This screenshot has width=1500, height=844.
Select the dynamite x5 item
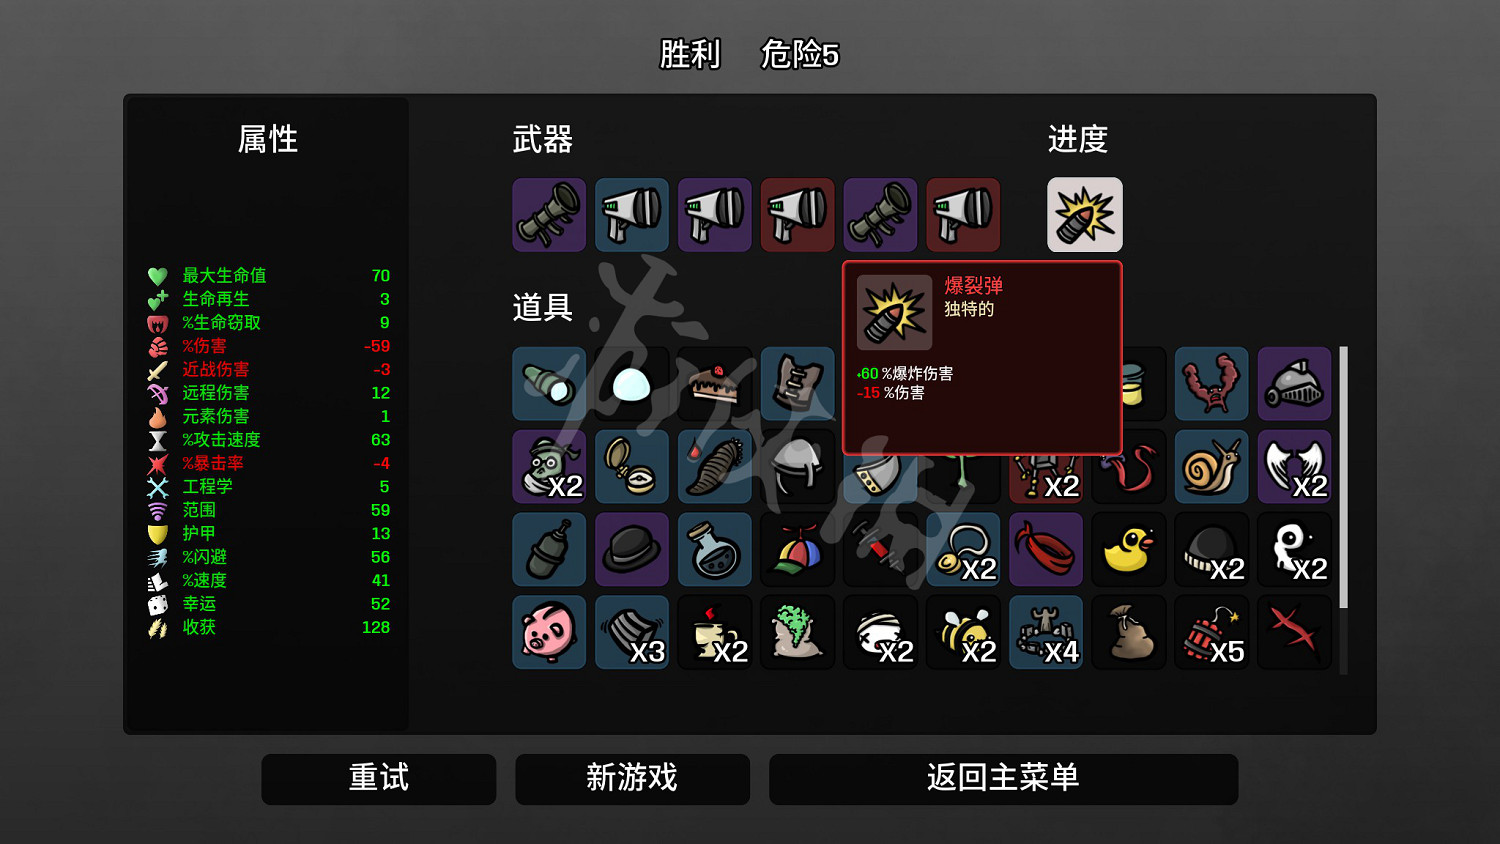(1212, 632)
